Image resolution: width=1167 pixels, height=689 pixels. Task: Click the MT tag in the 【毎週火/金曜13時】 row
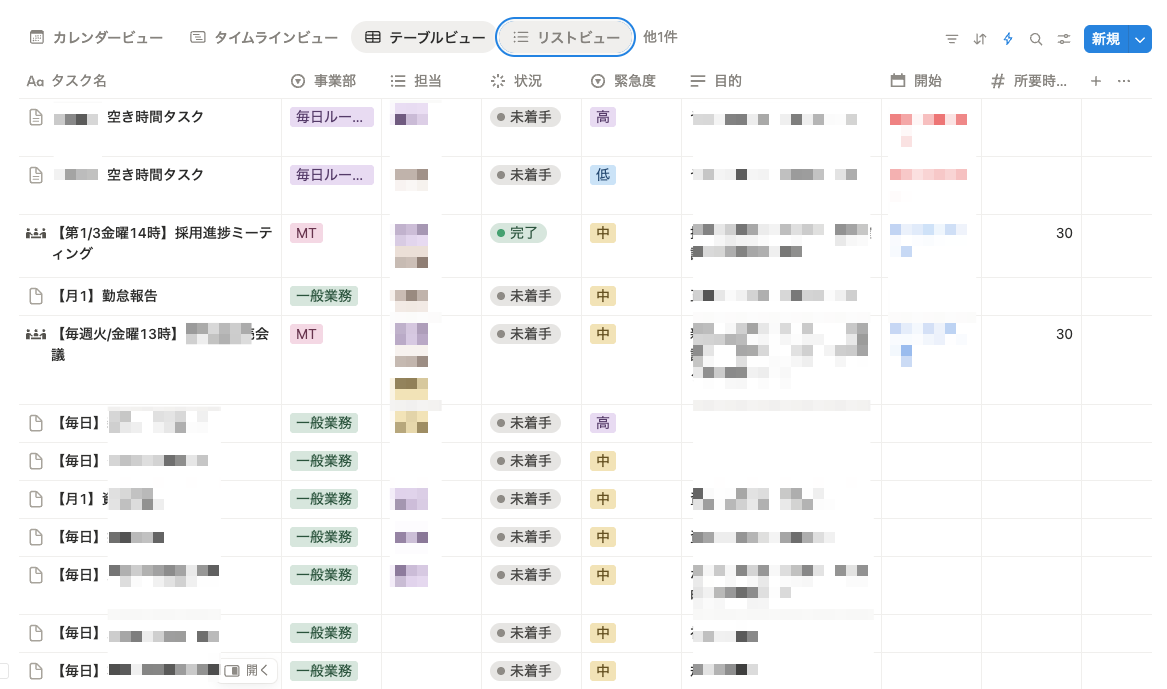(306, 335)
